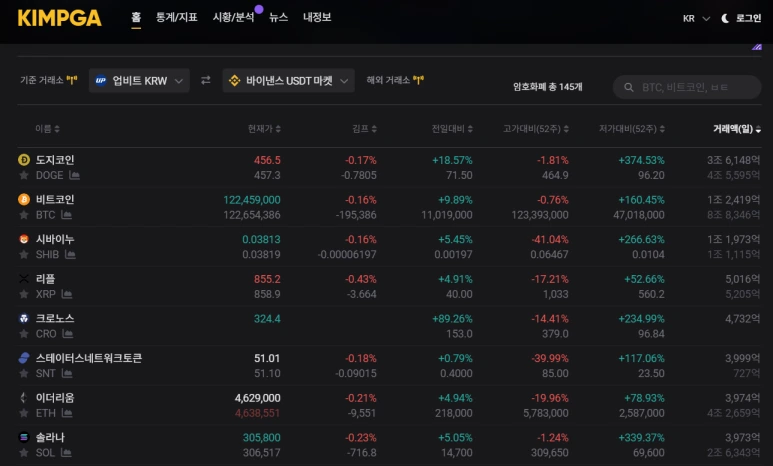Click the purple corner icon under the header
The image size is (773, 466).
[757, 47]
